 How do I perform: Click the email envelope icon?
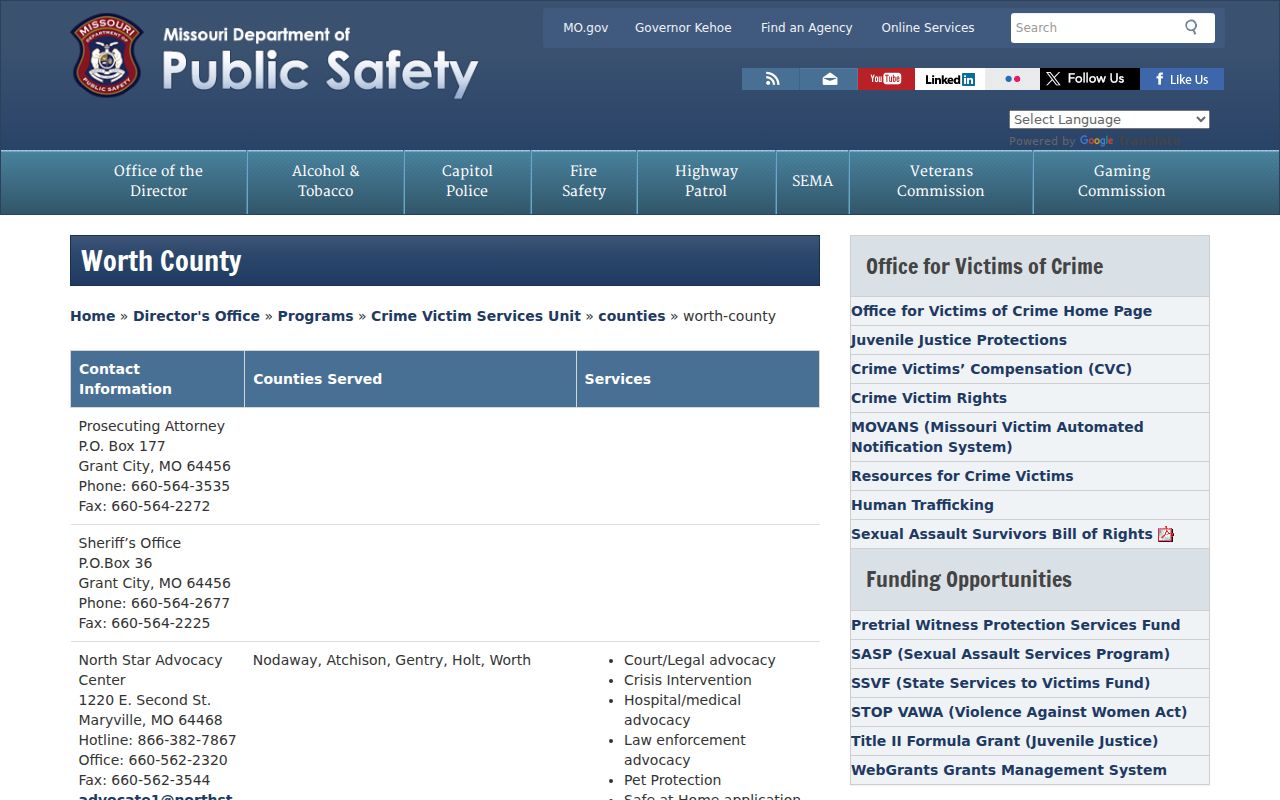(829, 79)
